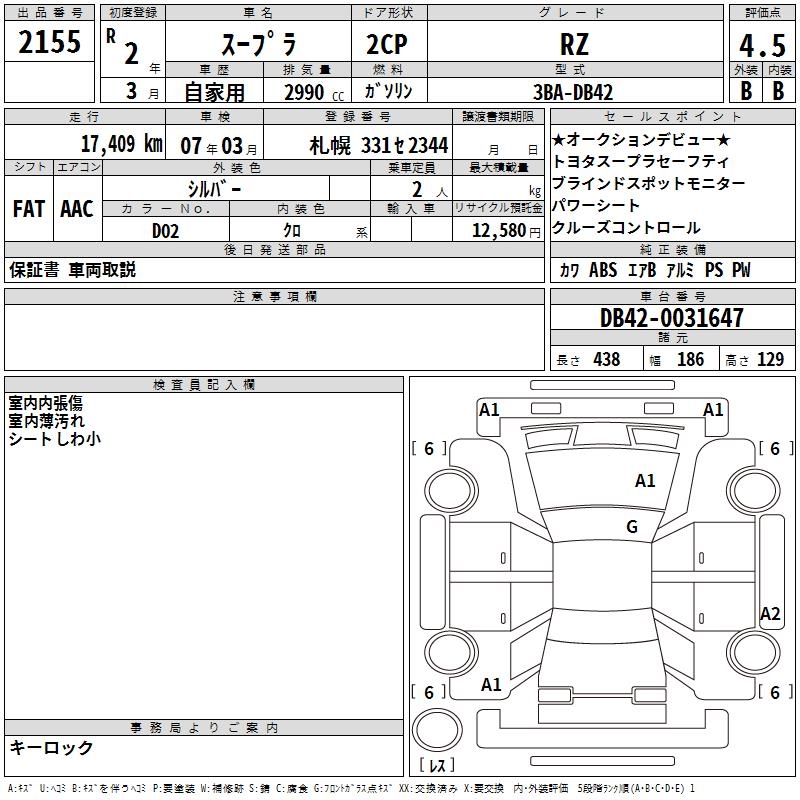Select the 評価点 header
The image size is (800, 800).
click(762, 13)
